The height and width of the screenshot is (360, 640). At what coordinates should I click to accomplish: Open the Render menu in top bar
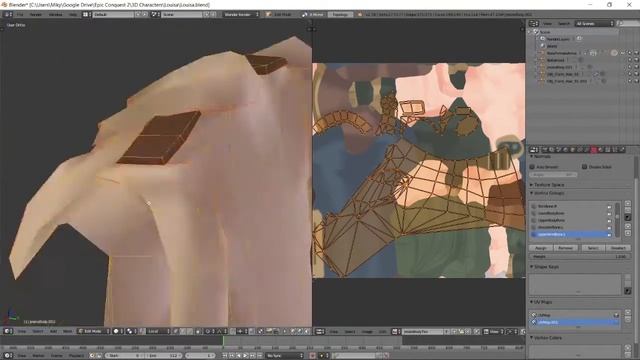[x=36, y=14]
